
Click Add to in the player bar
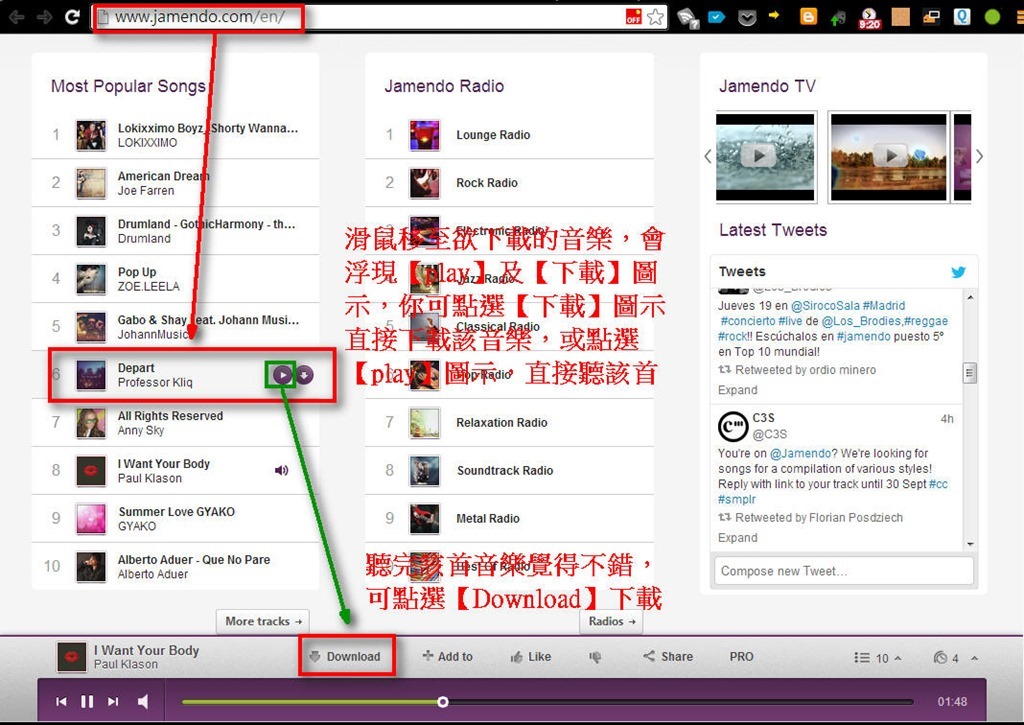point(447,656)
